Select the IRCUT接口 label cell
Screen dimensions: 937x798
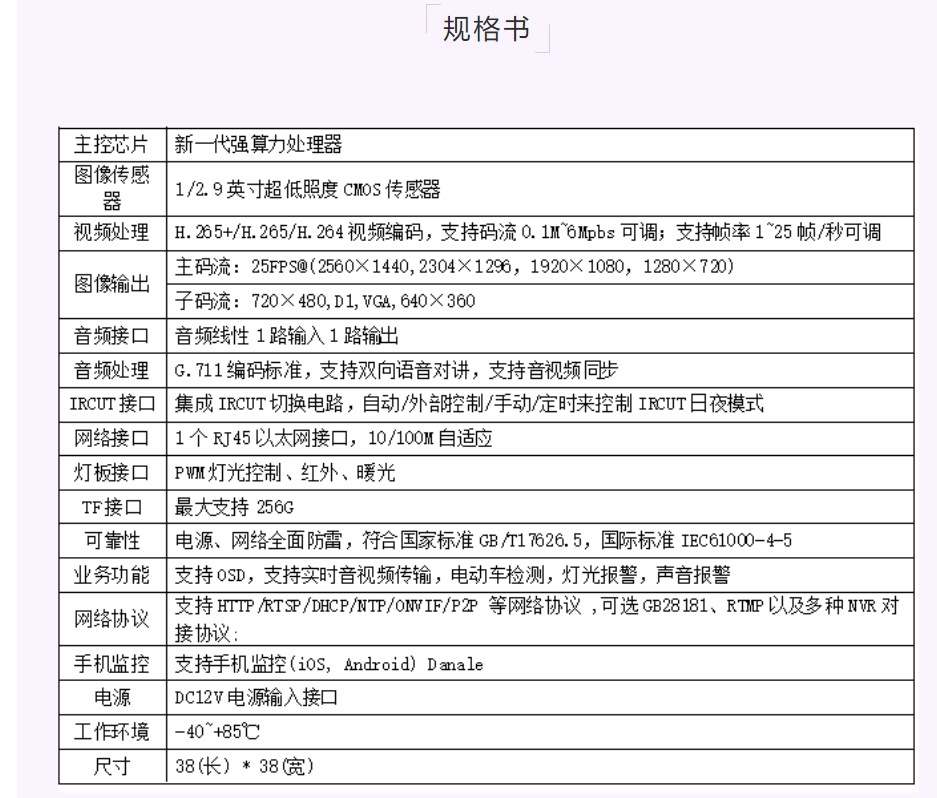click(x=112, y=405)
